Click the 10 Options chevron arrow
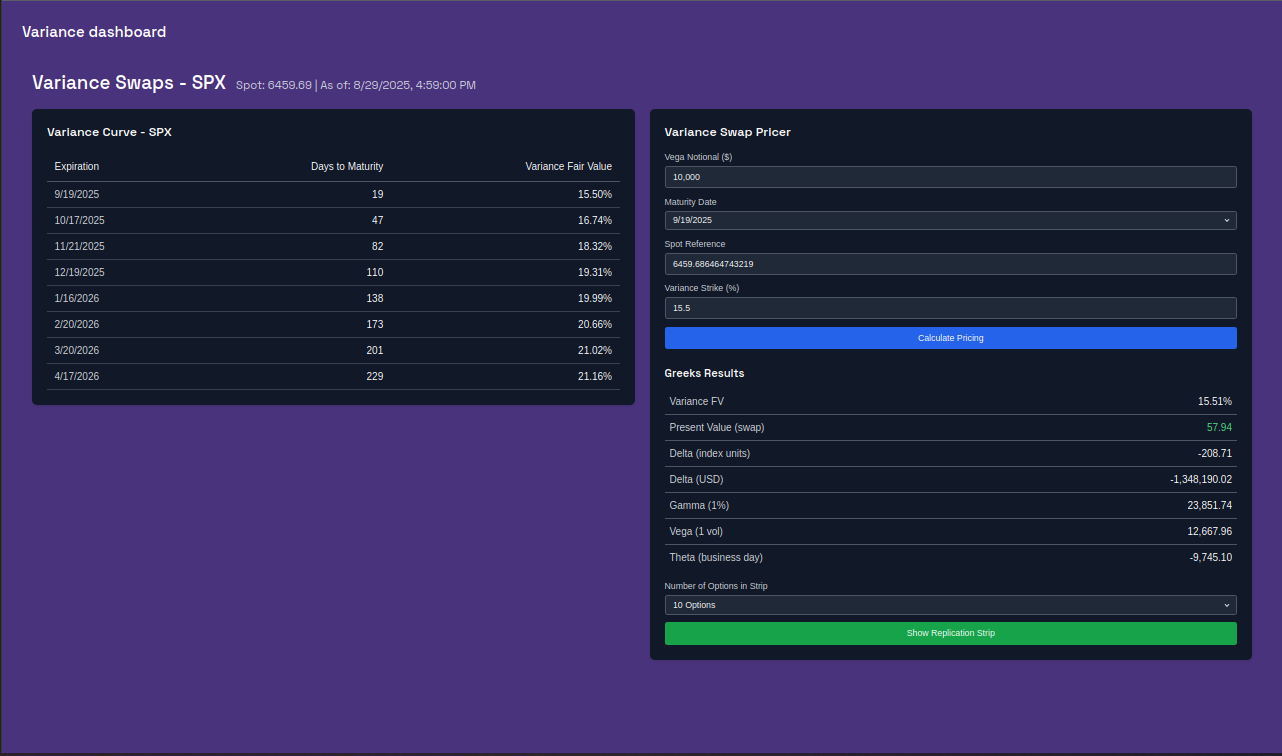 tap(1227, 605)
